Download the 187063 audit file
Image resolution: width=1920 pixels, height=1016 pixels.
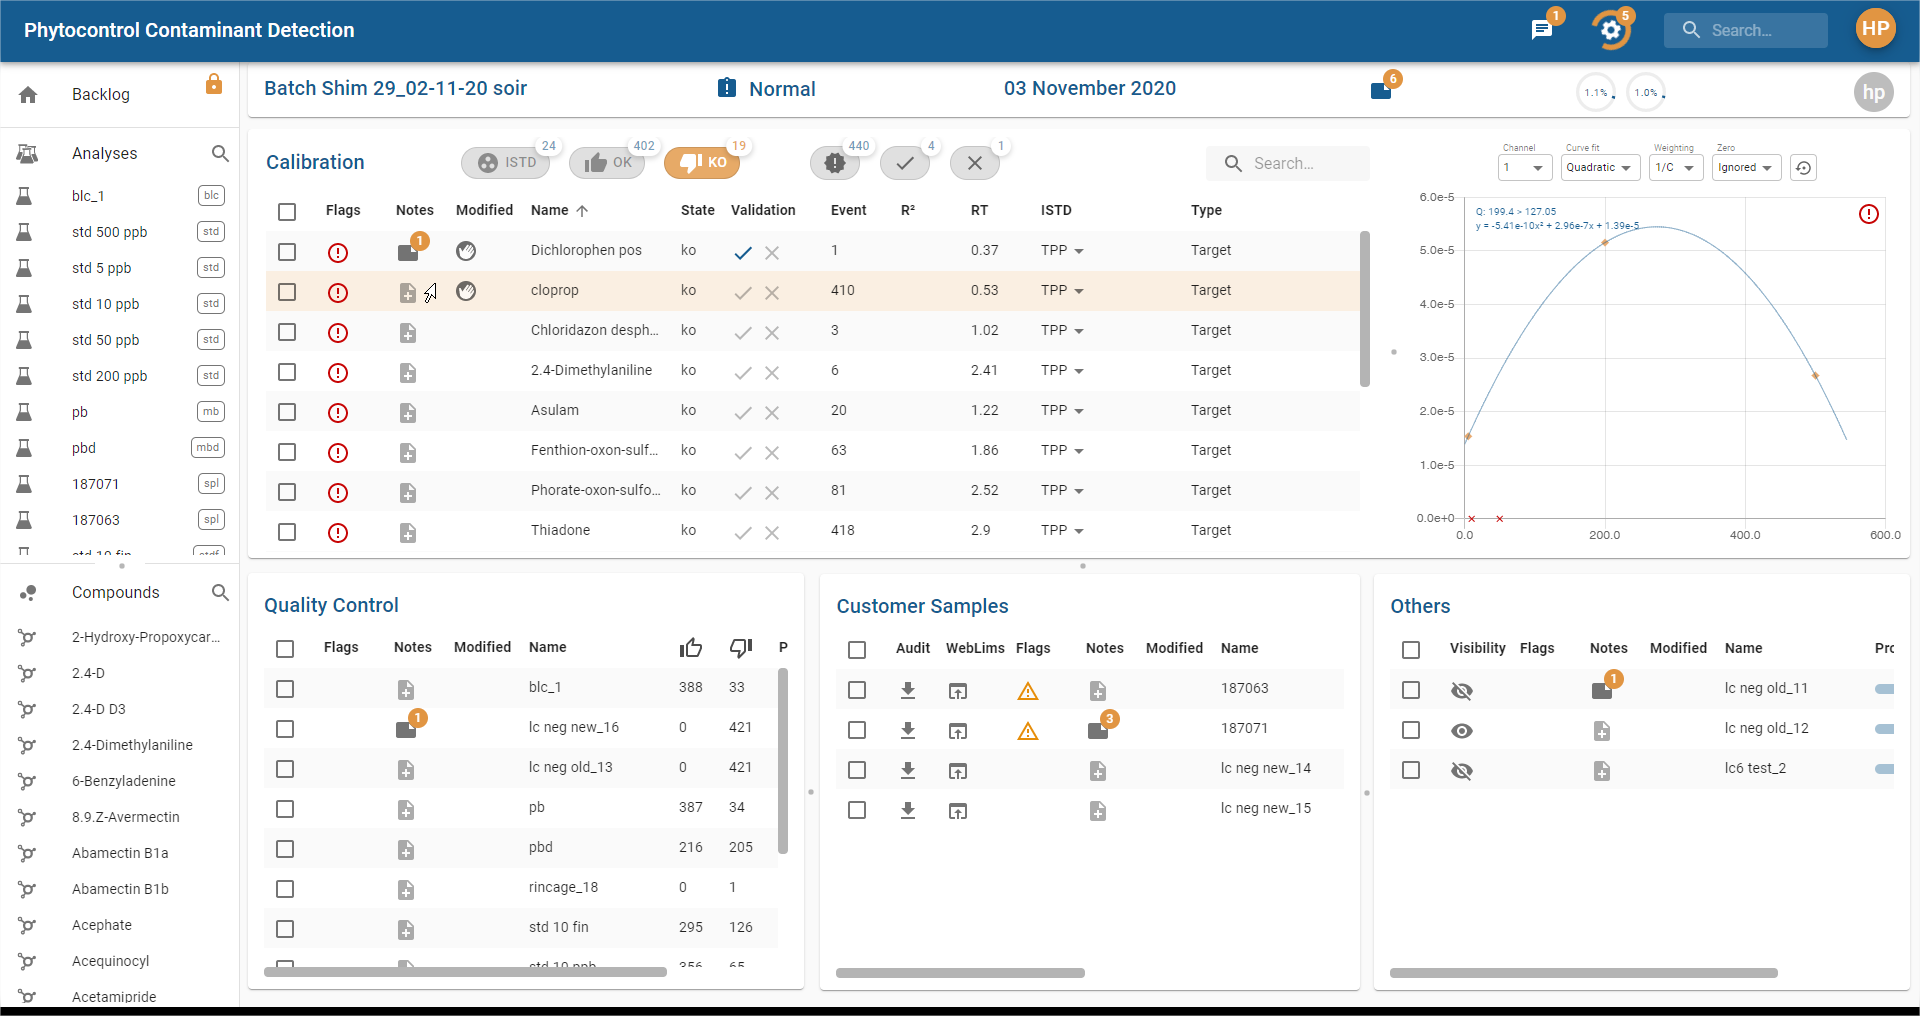(907, 690)
